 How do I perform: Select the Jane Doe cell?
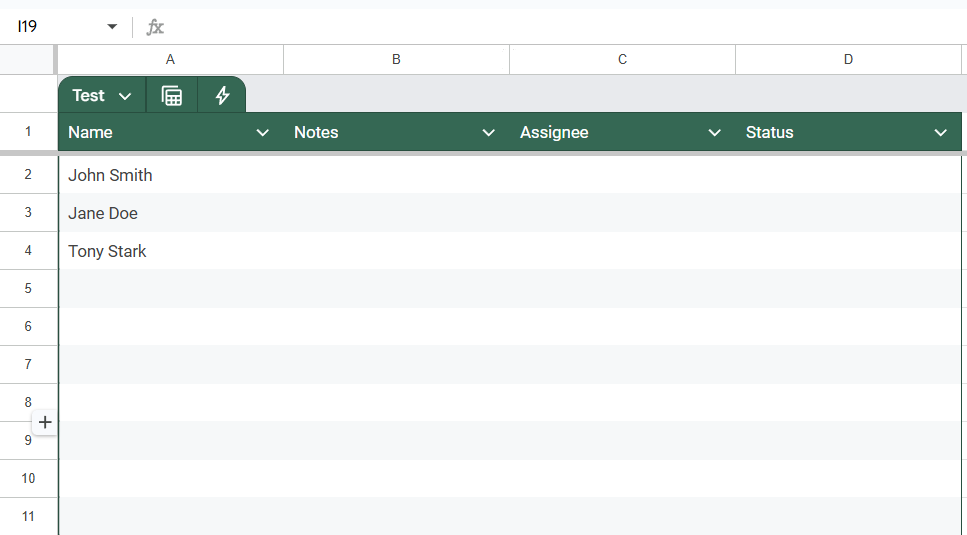click(171, 213)
